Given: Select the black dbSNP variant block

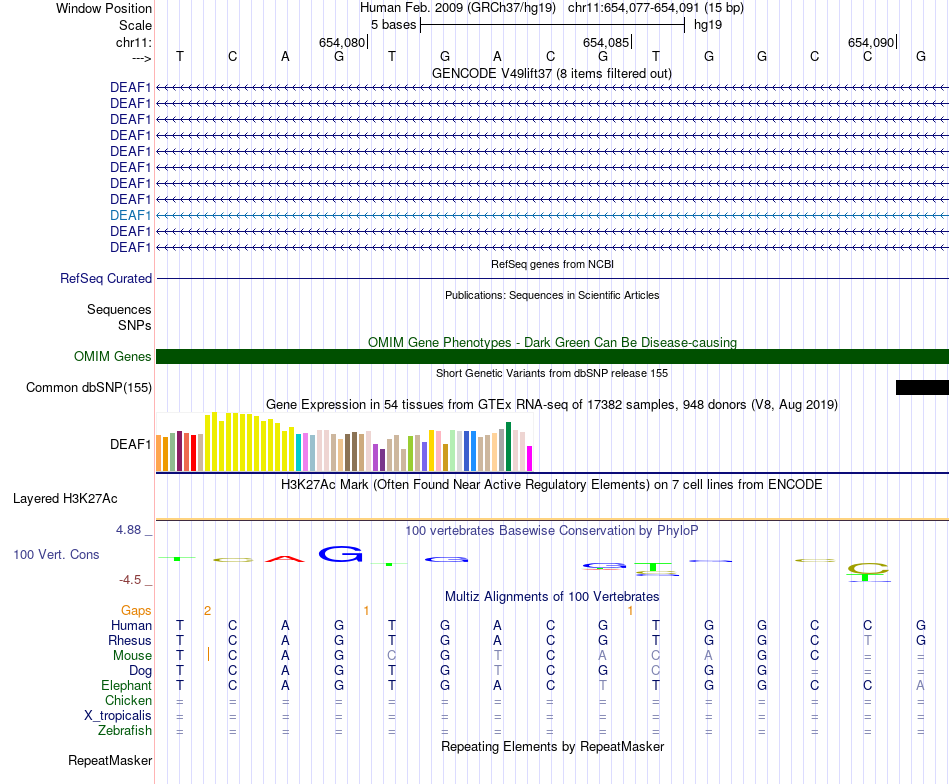Looking at the screenshot, I should coord(922,387).
